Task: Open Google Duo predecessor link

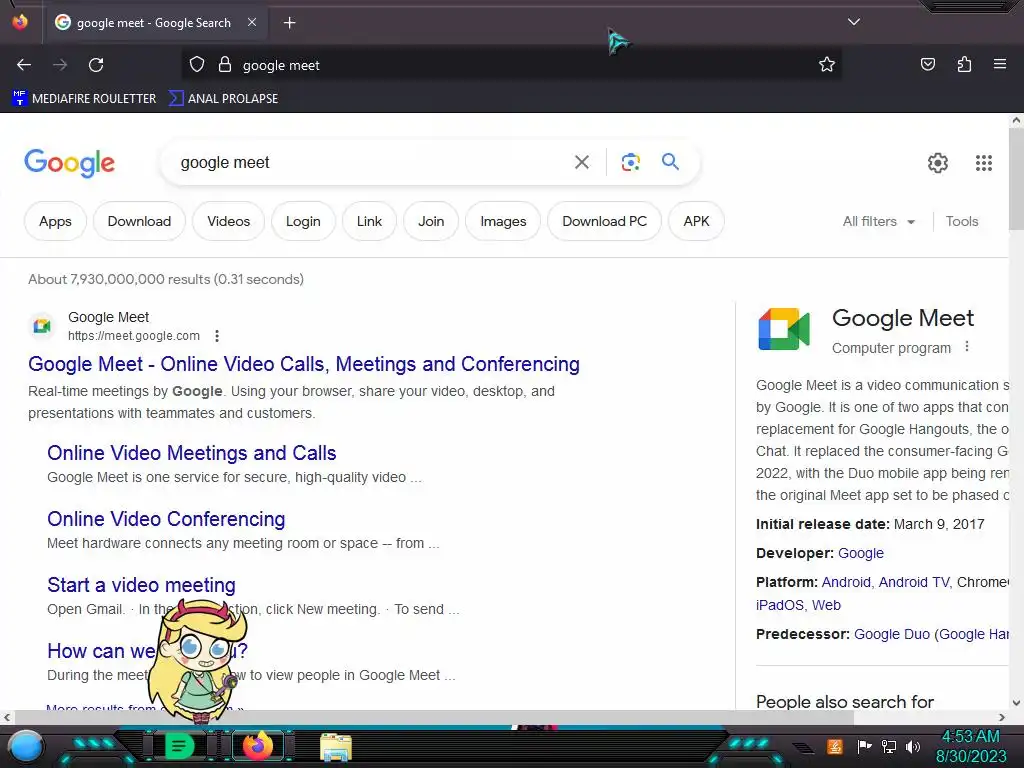Action: (x=891, y=634)
